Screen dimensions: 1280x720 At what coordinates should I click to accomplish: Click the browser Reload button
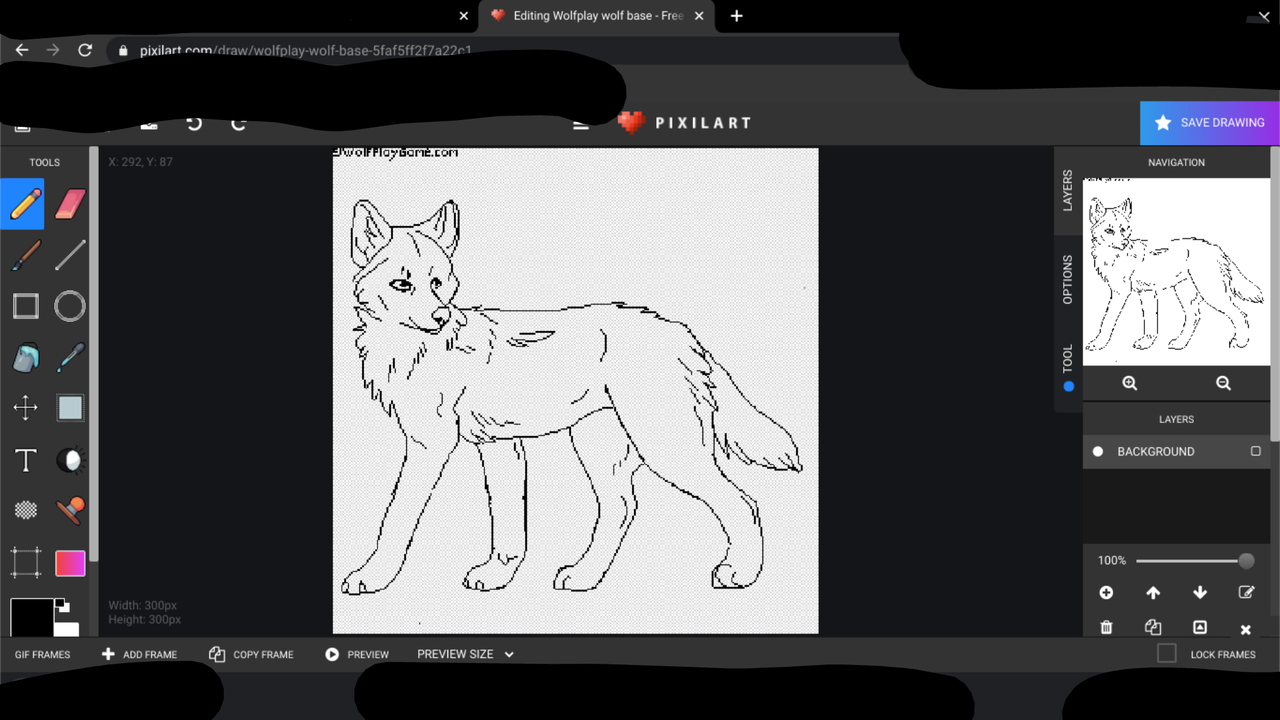tap(85, 50)
